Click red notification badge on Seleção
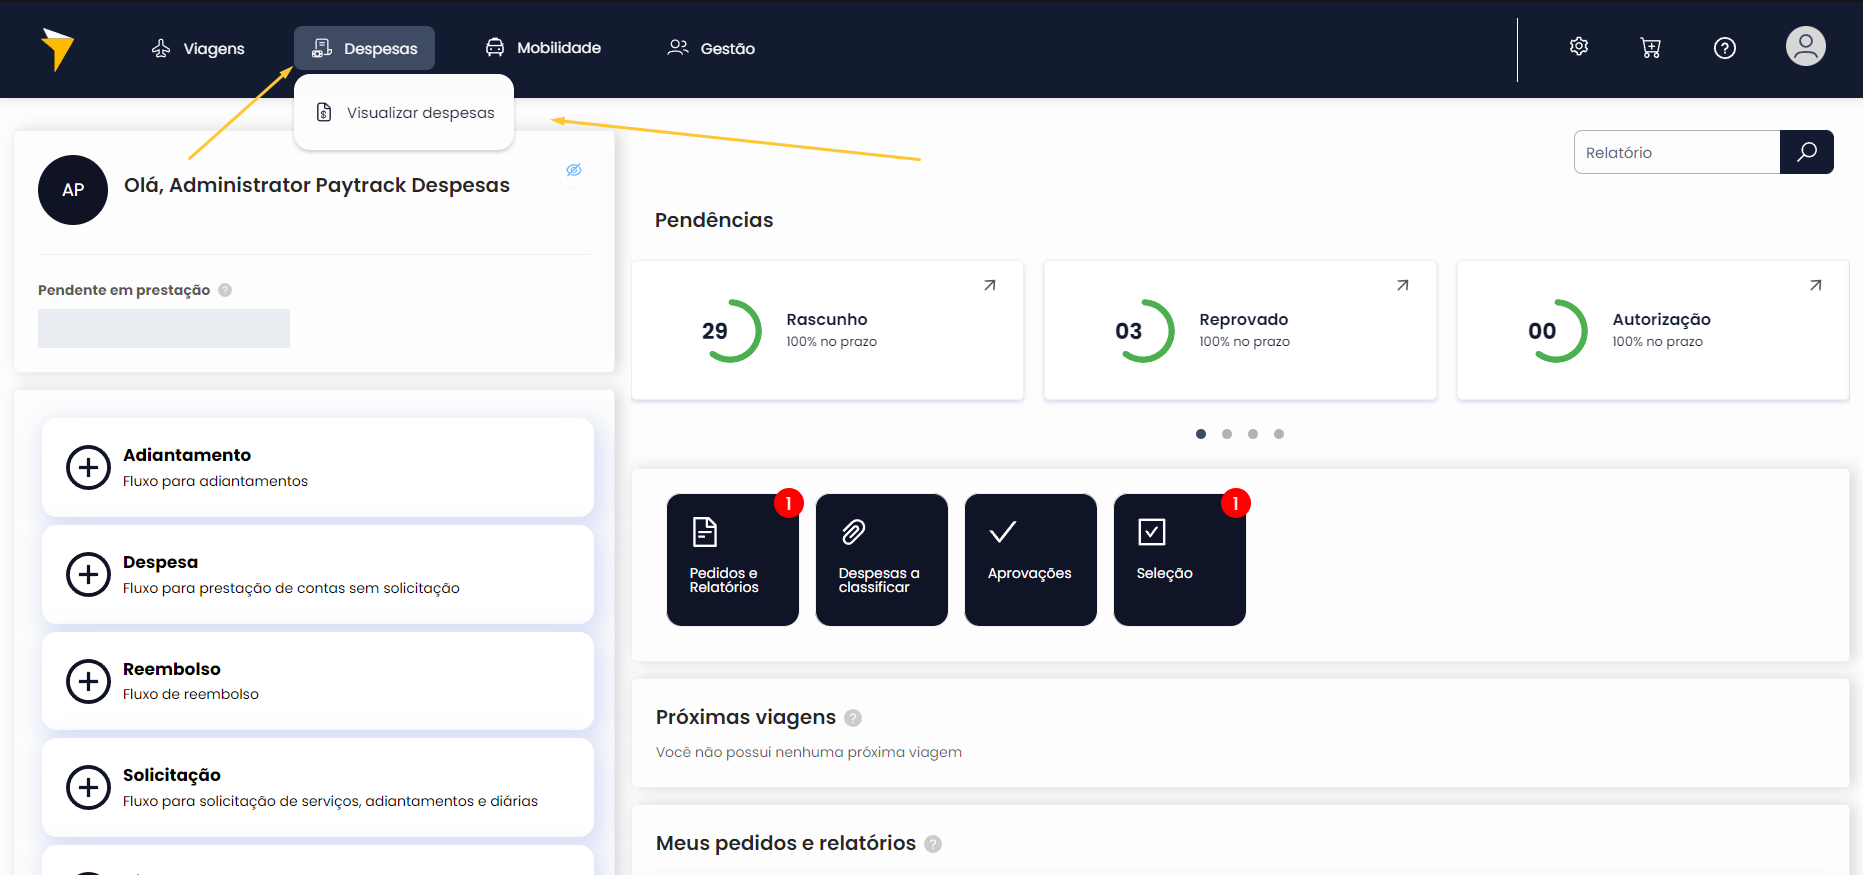 [1236, 503]
